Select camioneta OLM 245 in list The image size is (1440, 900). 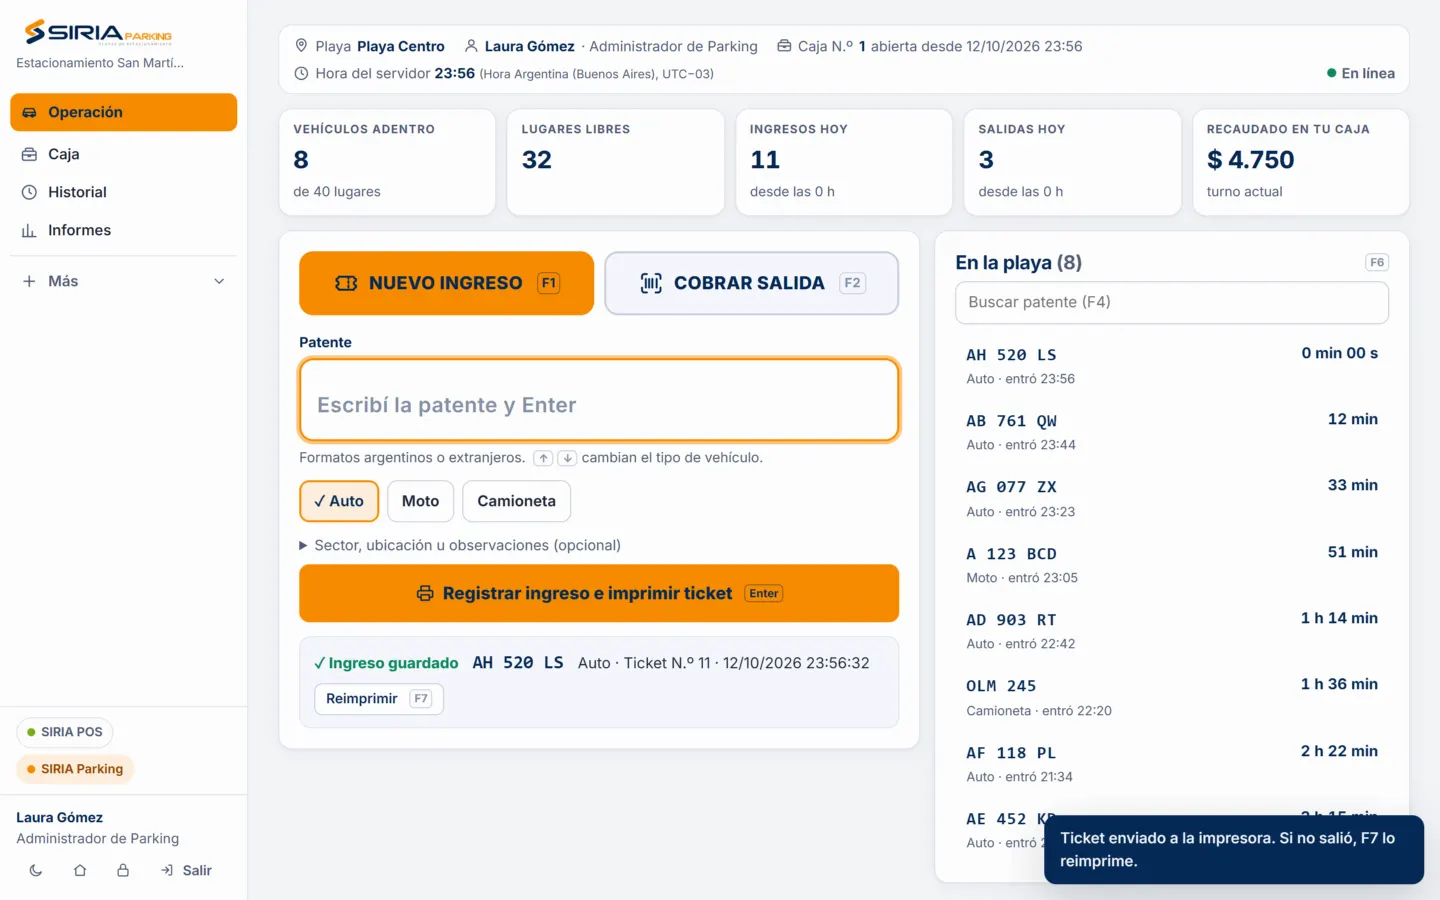[1171, 697]
